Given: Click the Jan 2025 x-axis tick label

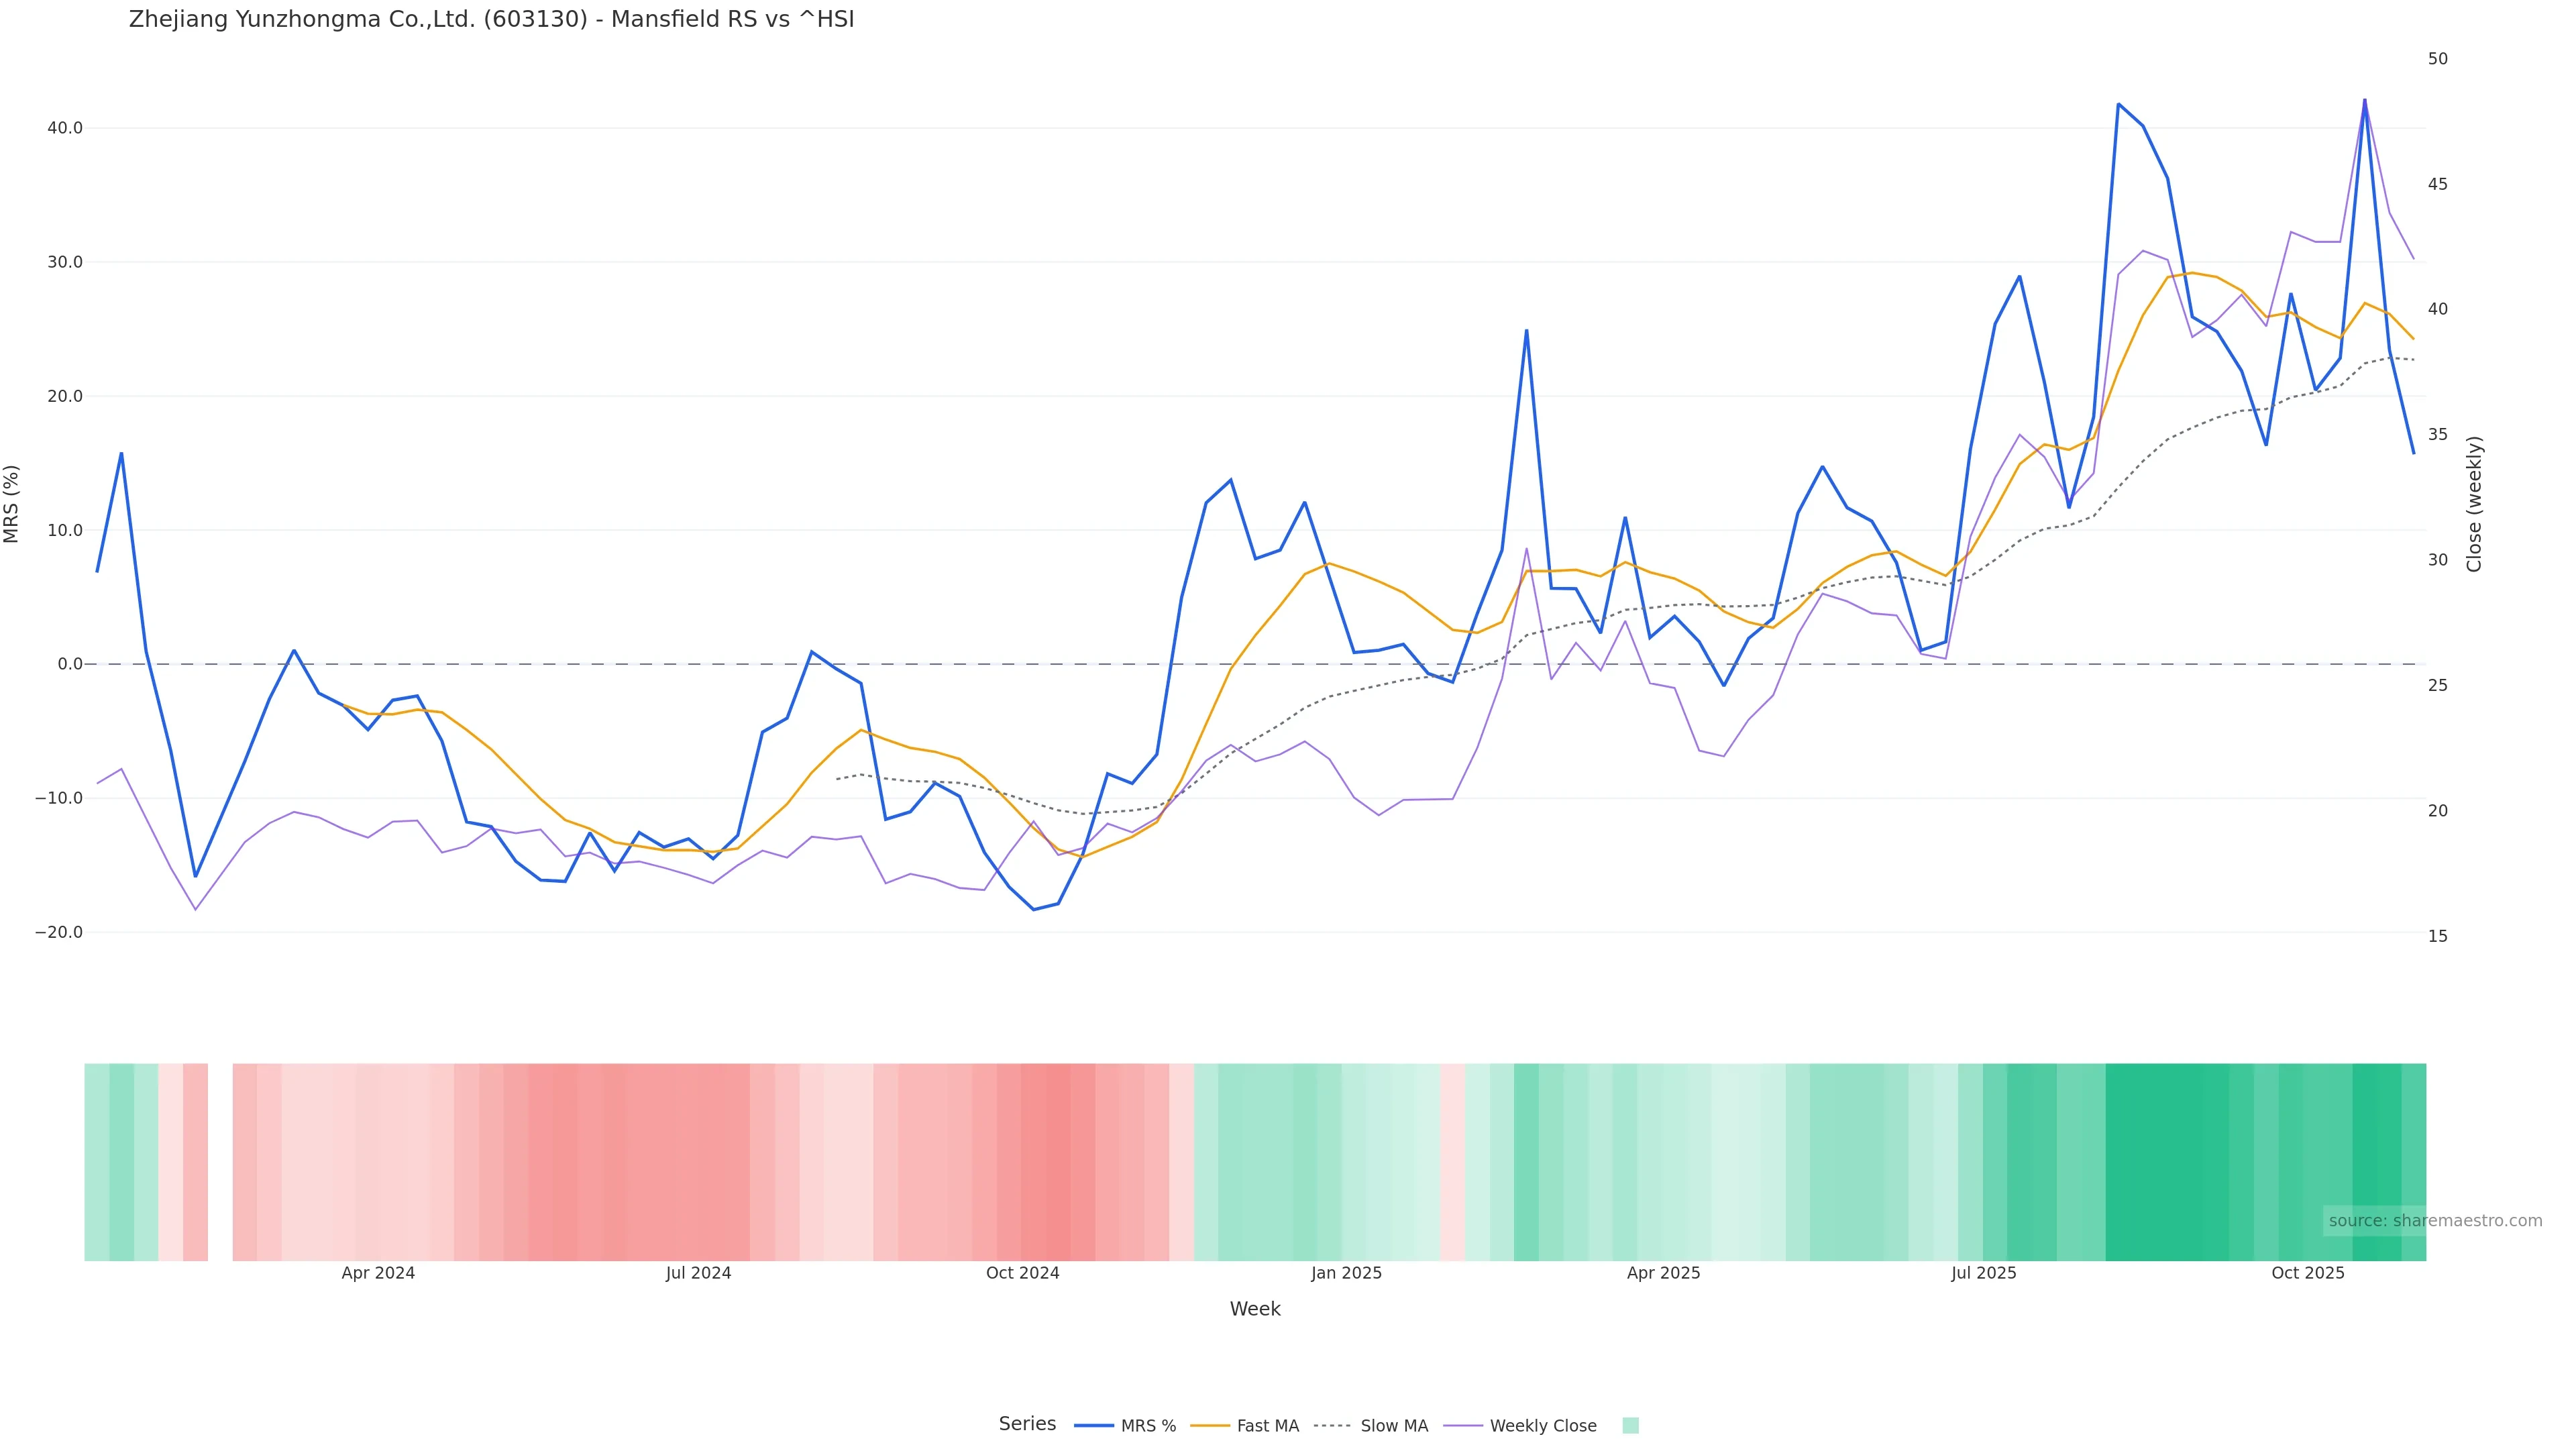Looking at the screenshot, I should (1346, 1273).
